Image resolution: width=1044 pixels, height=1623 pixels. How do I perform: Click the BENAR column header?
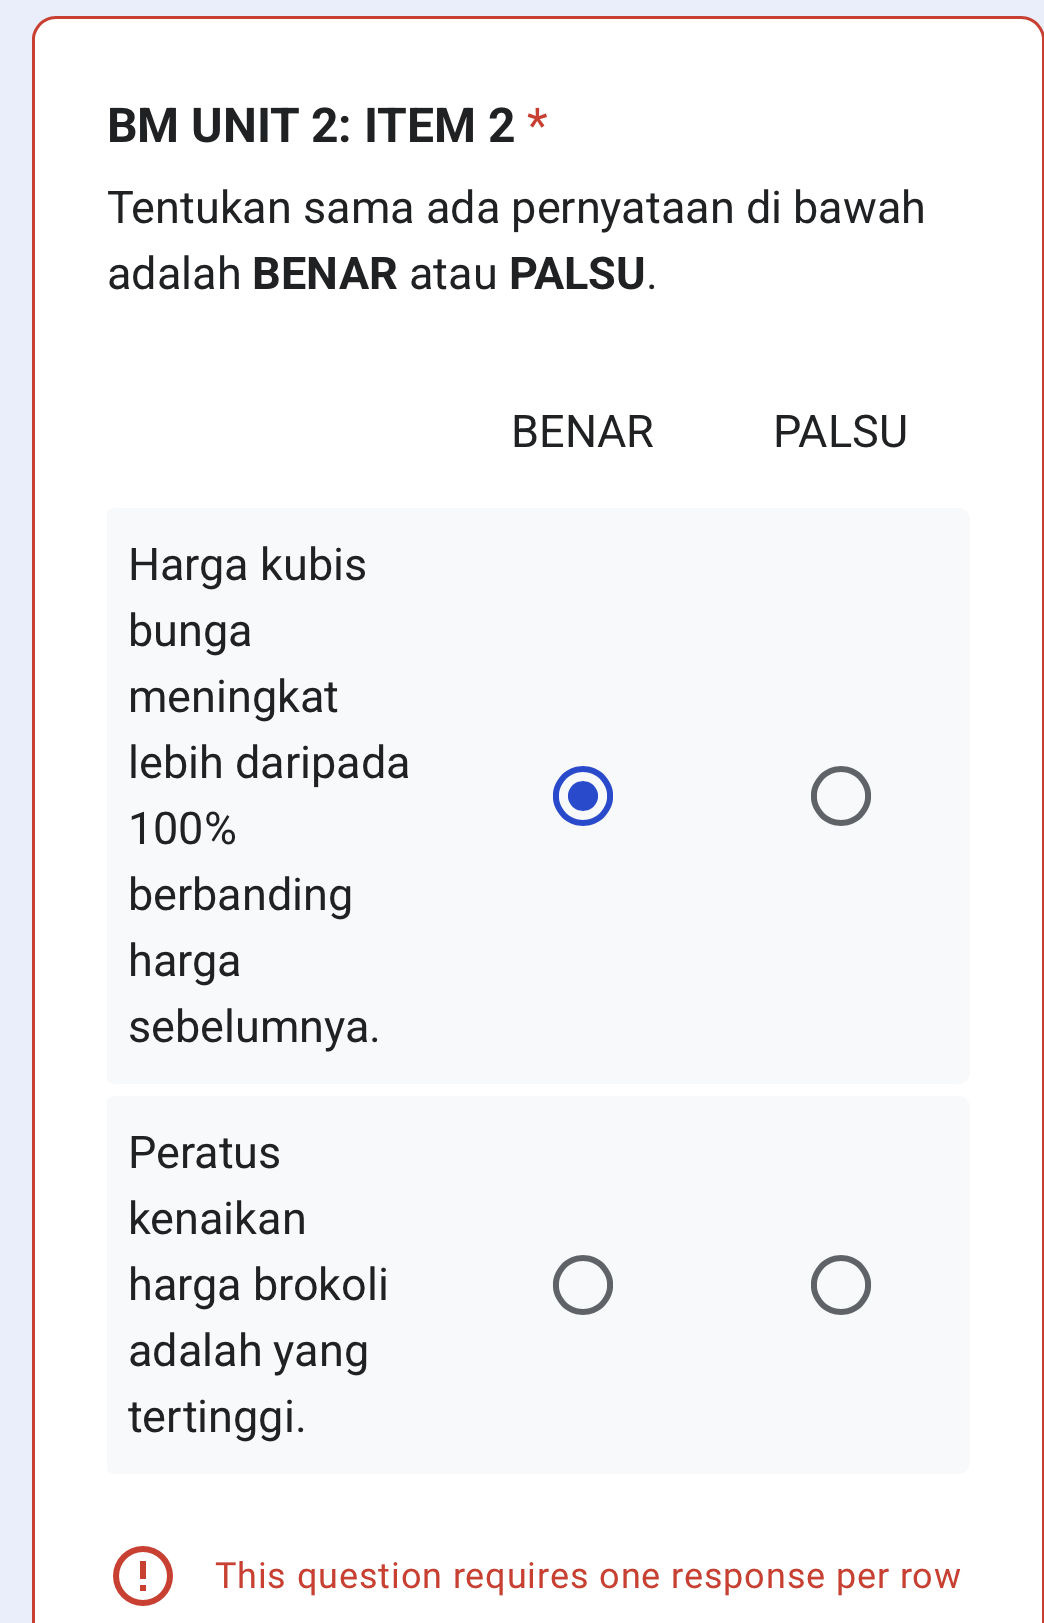[583, 431]
